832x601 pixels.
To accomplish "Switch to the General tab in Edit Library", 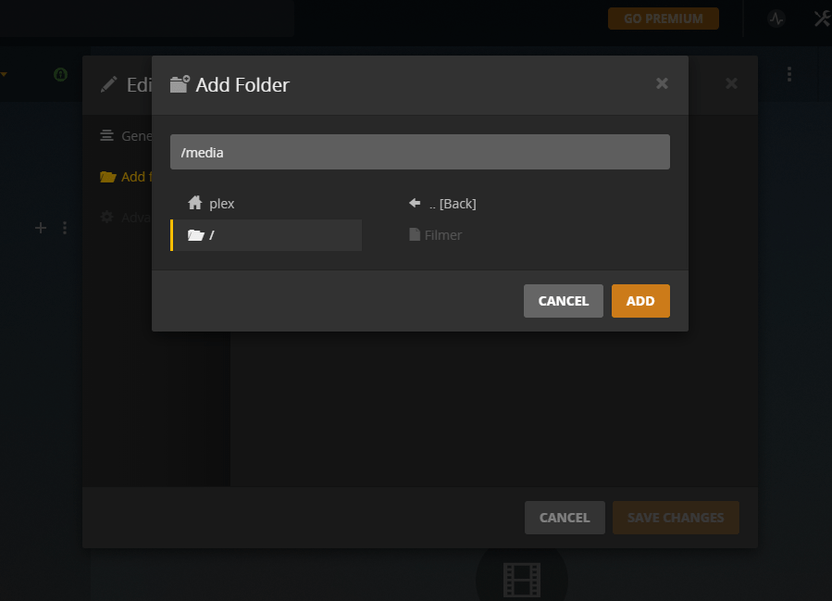I will 126,136.
